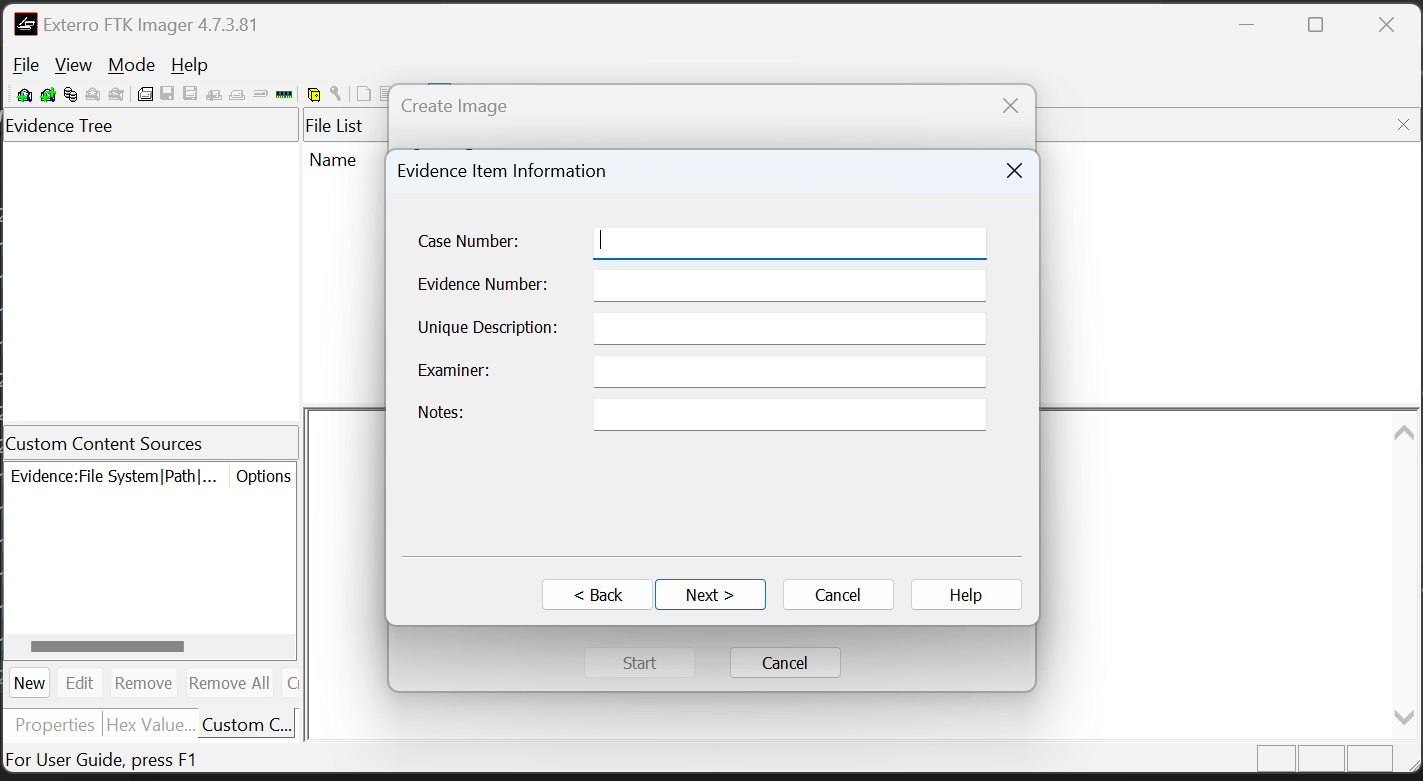Click into the Evidence Number field

pyautogui.click(x=790, y=285)
